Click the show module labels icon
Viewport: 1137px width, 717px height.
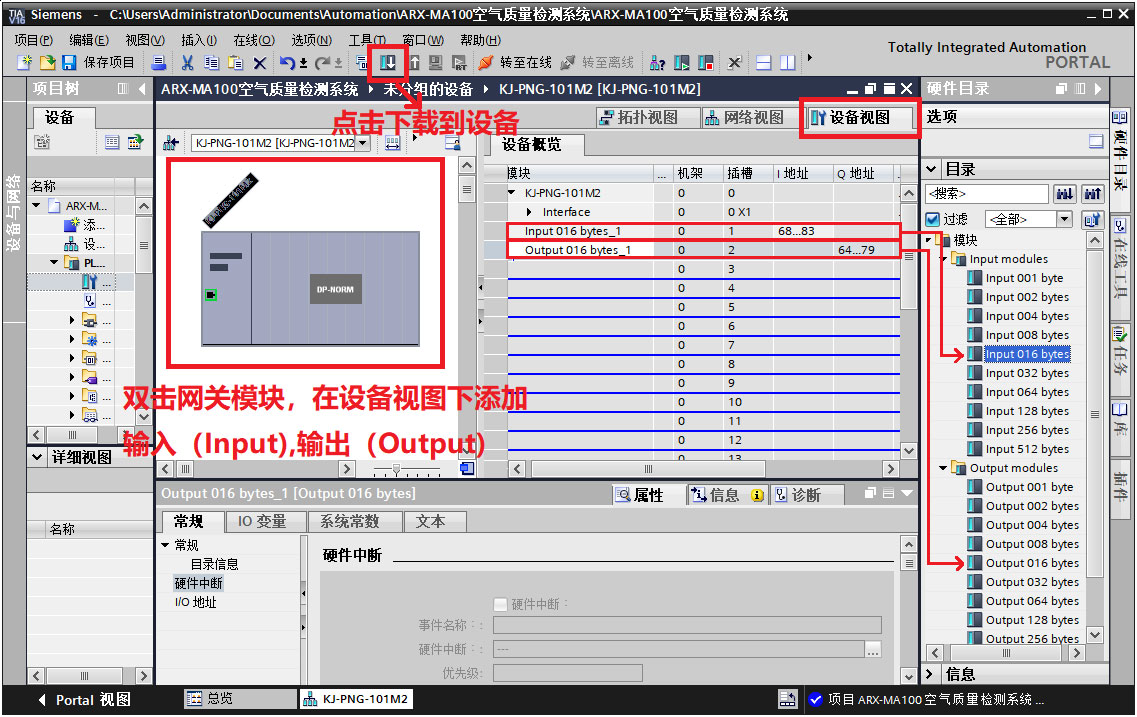392,143
